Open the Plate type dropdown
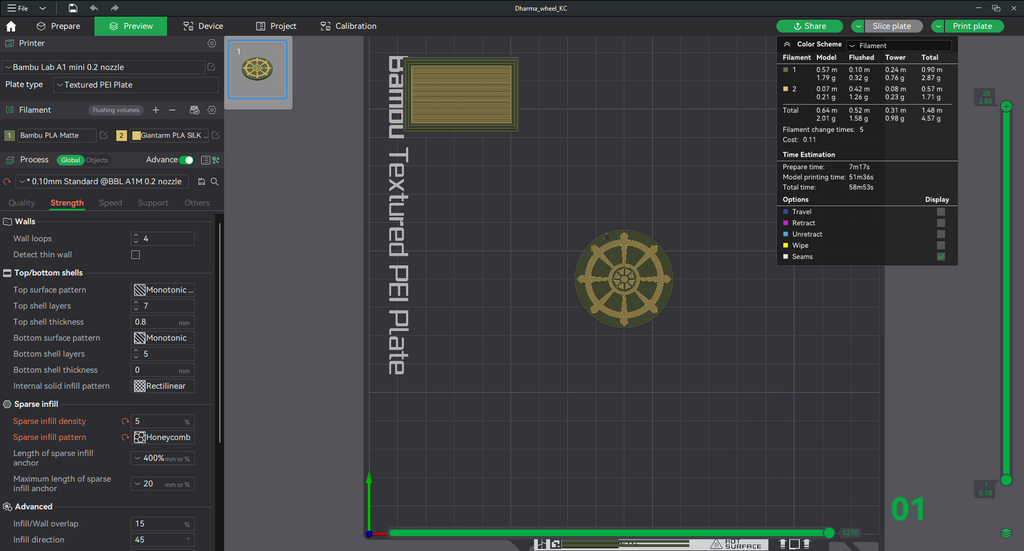1024x551 pixels. pyautogui.click(x=136, y=85)
